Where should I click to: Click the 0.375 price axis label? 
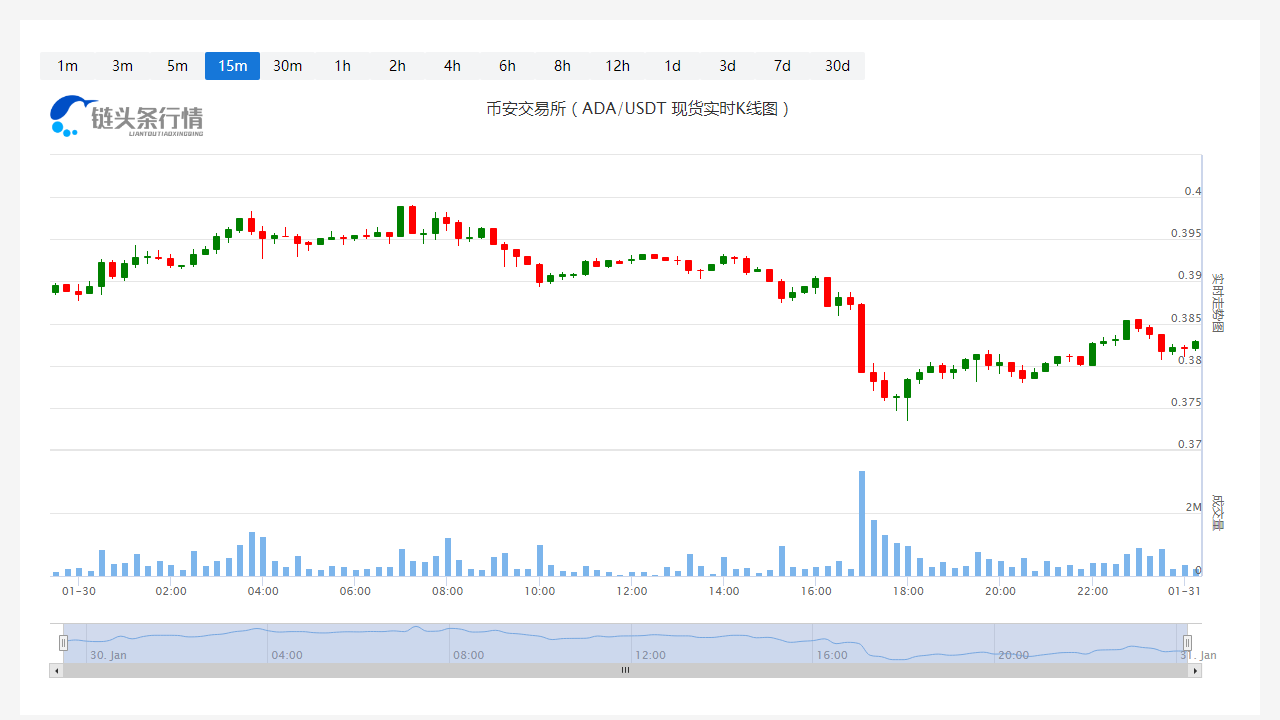pos(1186,402)
